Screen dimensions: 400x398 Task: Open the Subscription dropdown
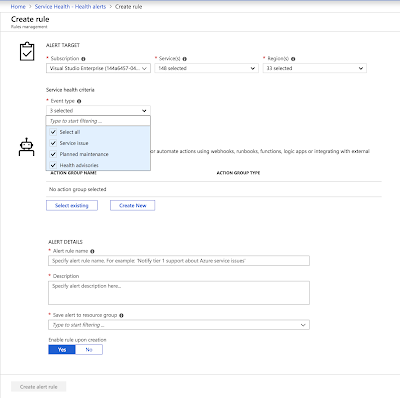point(98,68)
